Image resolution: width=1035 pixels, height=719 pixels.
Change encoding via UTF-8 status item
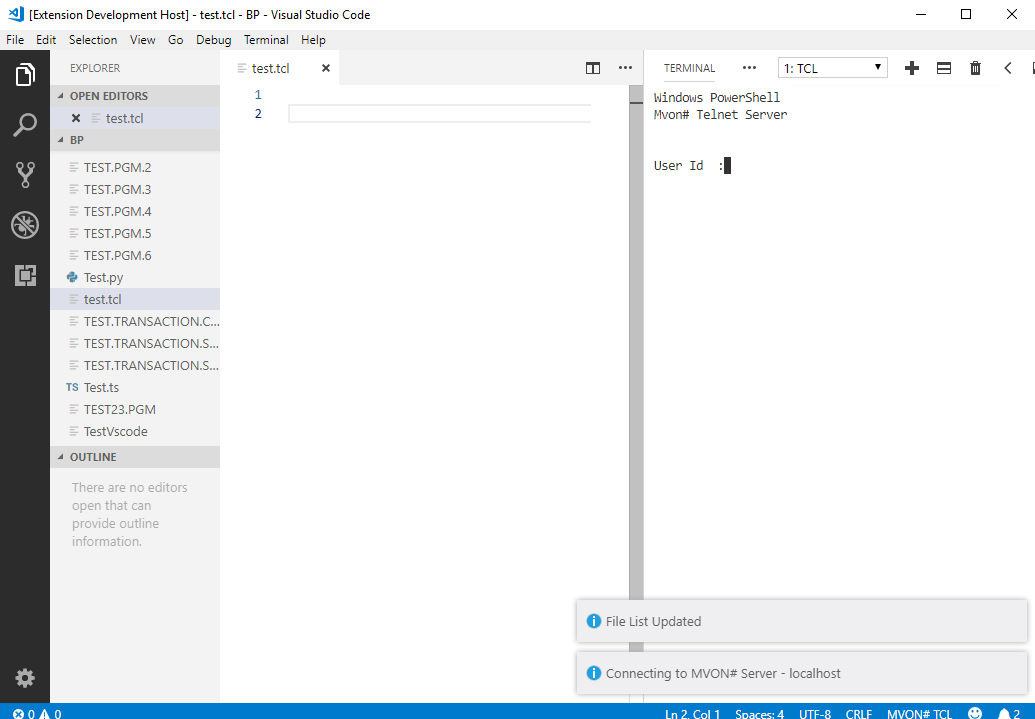click(815, 714)
